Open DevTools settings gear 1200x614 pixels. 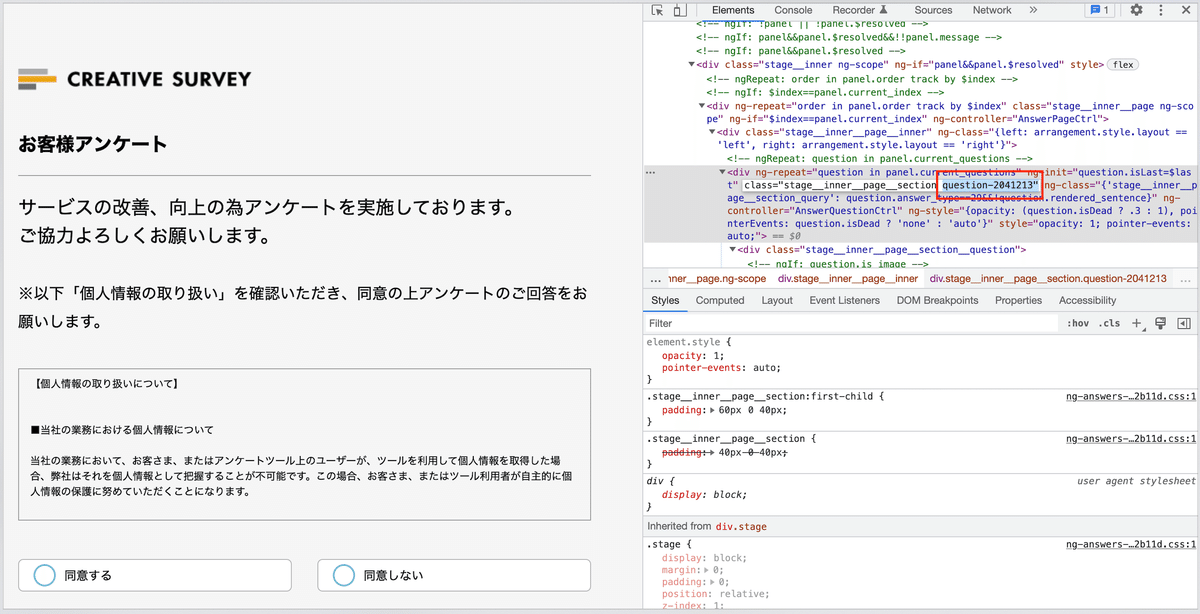[1137, 10]
